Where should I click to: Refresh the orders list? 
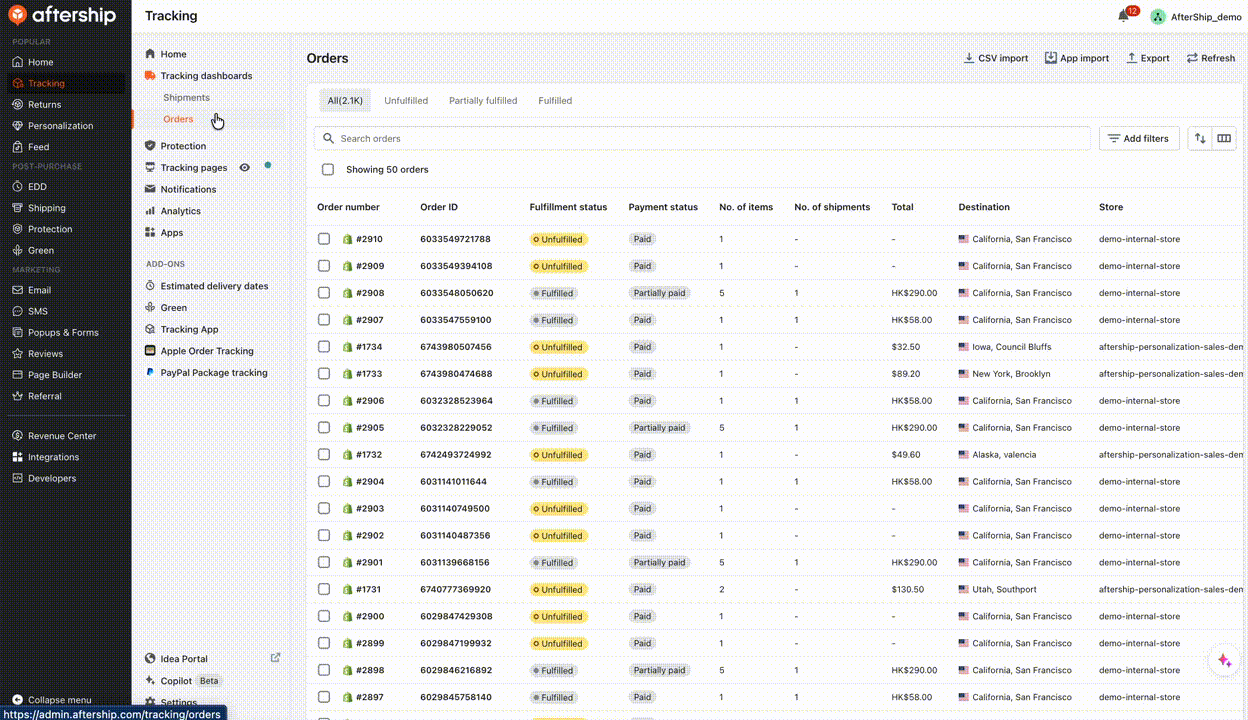point(1211,58)
